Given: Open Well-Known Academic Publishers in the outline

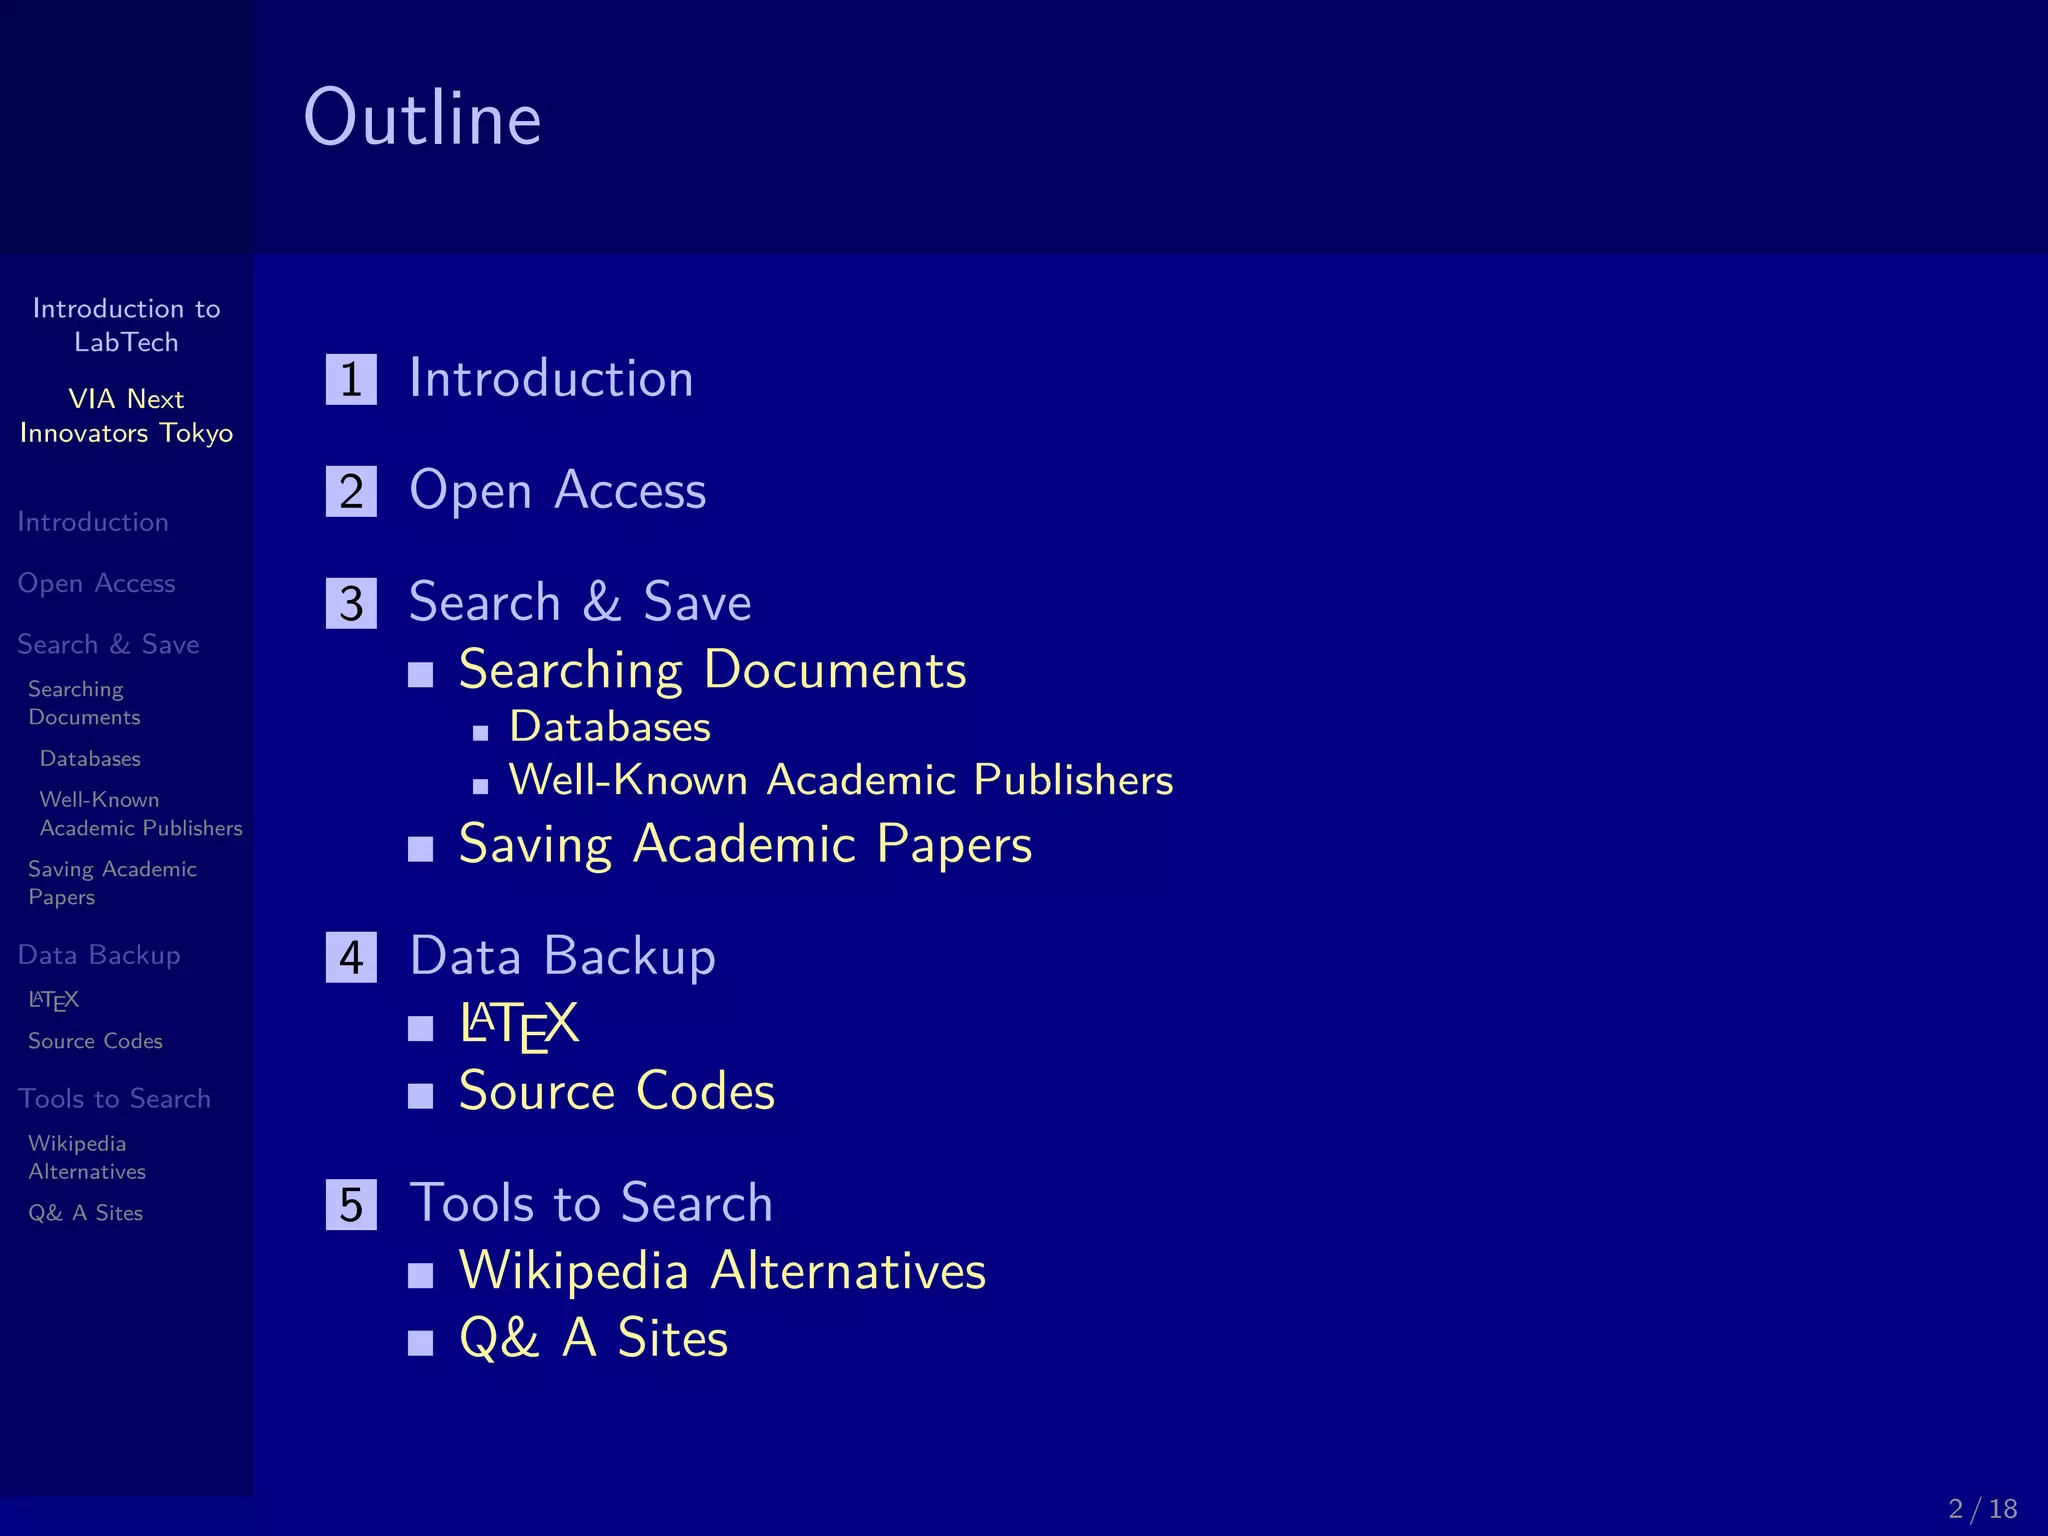Looking at the screenshot, I should pos(840,780).
